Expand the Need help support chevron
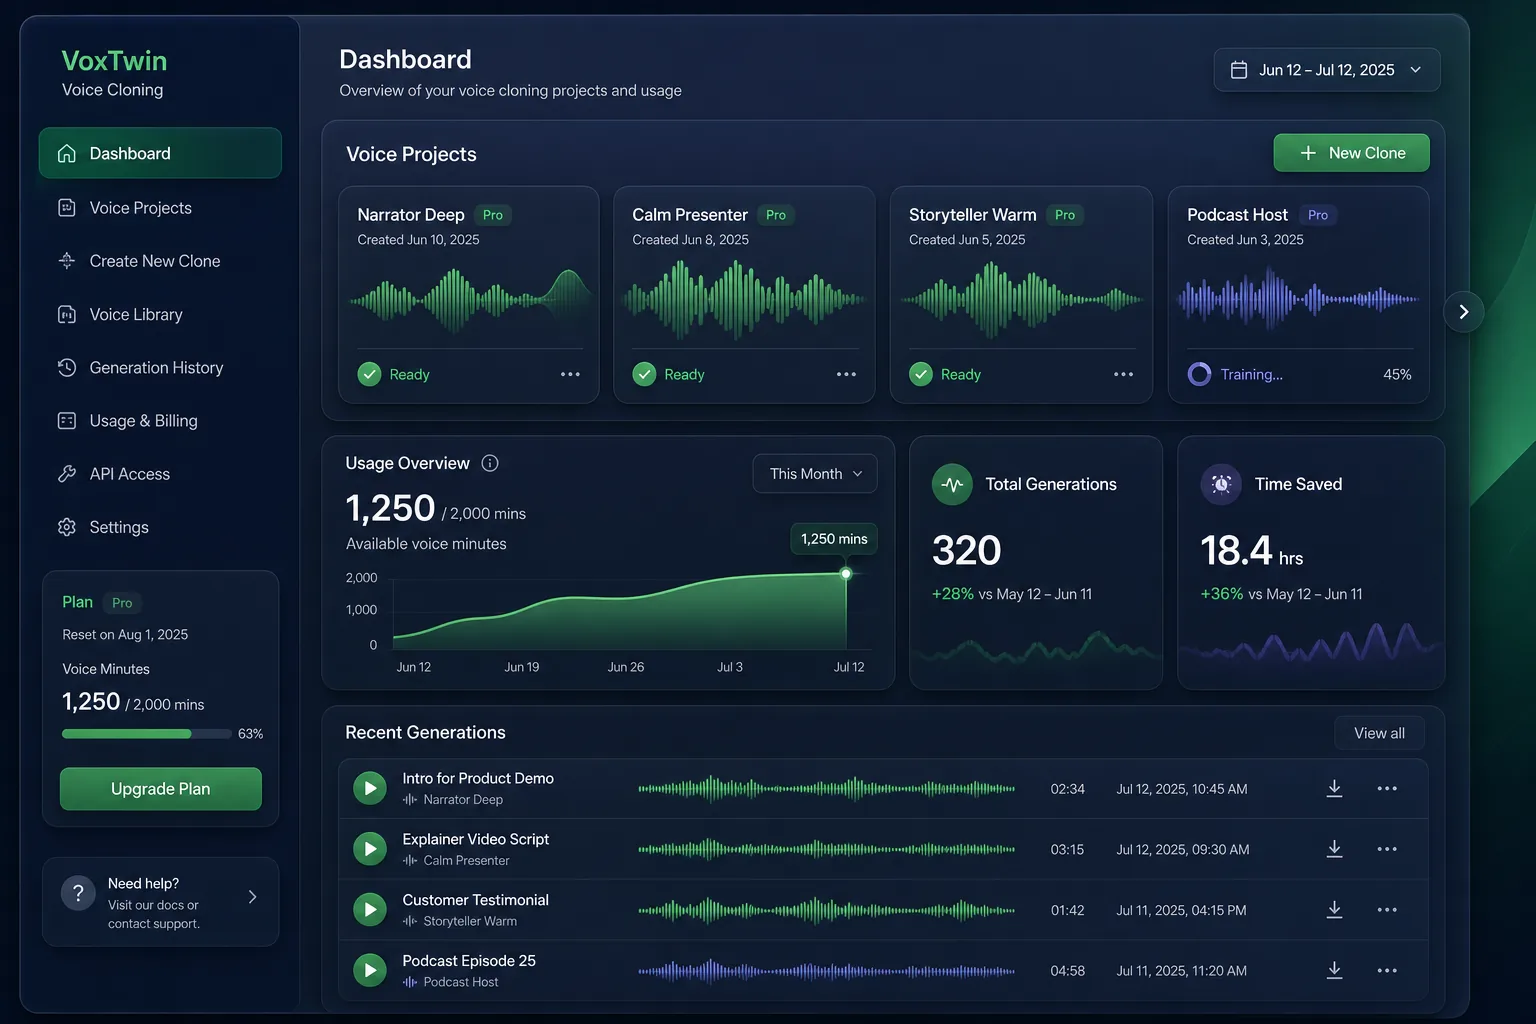The width and height of the screenshot is (1536, 1024). click(x=252, y=897)
